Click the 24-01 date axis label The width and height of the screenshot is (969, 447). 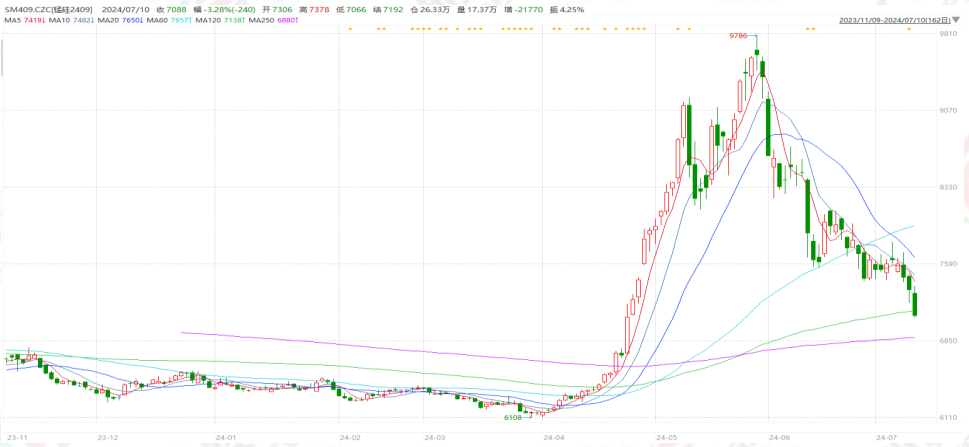[x=226, y=437]
